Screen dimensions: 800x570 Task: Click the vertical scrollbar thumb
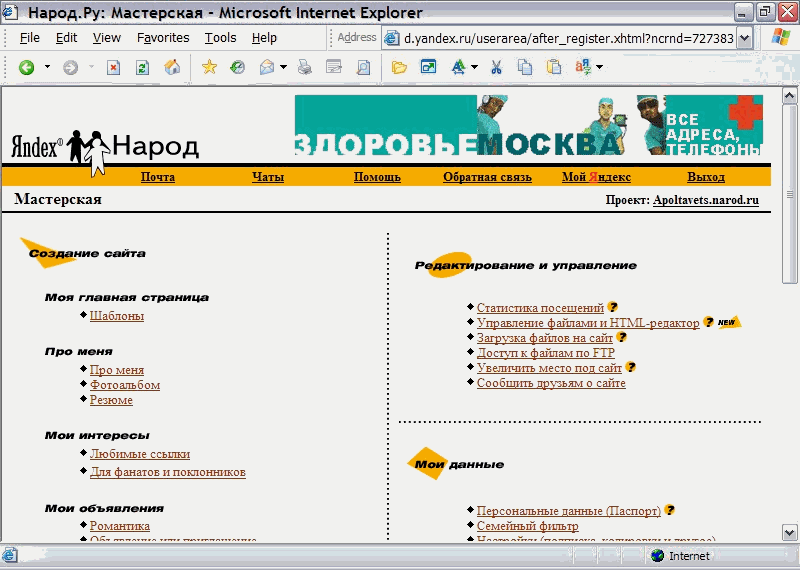tap(789, 194)
